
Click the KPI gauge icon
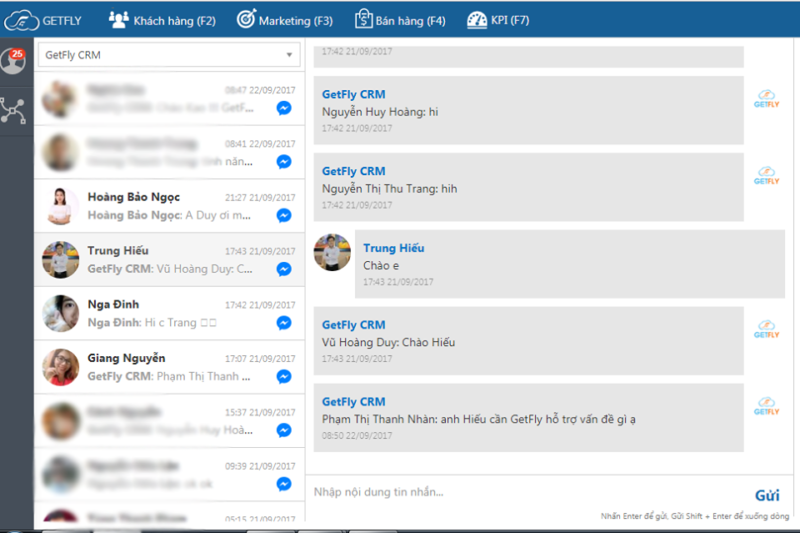[477, 20]
